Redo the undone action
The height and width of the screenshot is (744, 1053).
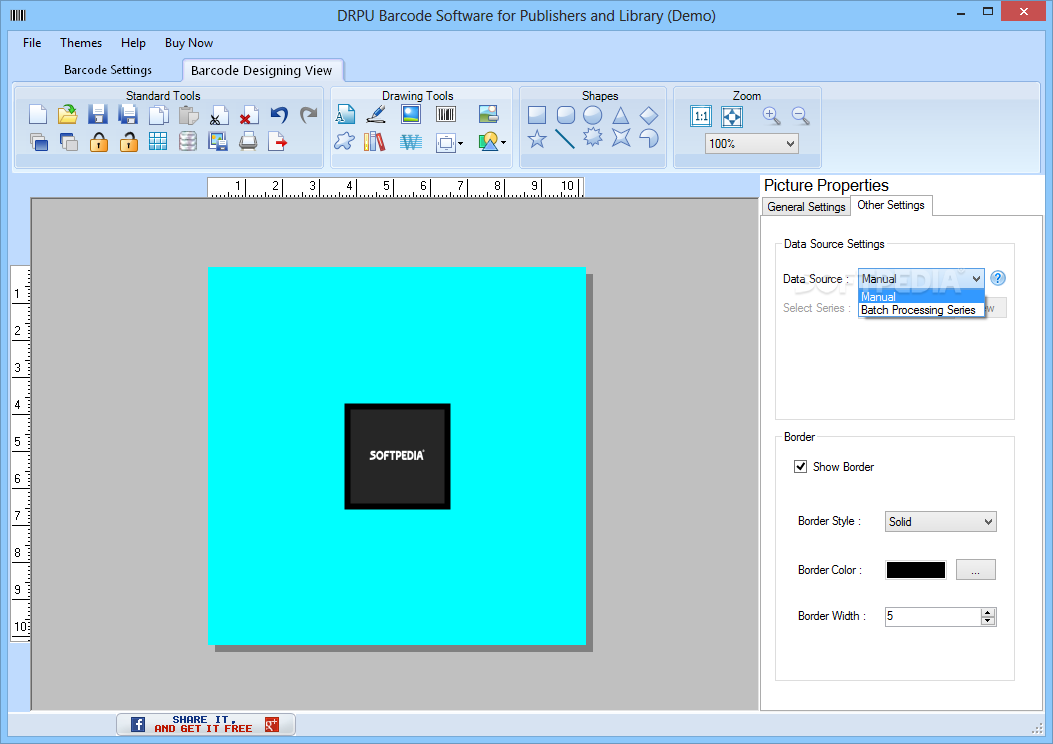(308, 115)
